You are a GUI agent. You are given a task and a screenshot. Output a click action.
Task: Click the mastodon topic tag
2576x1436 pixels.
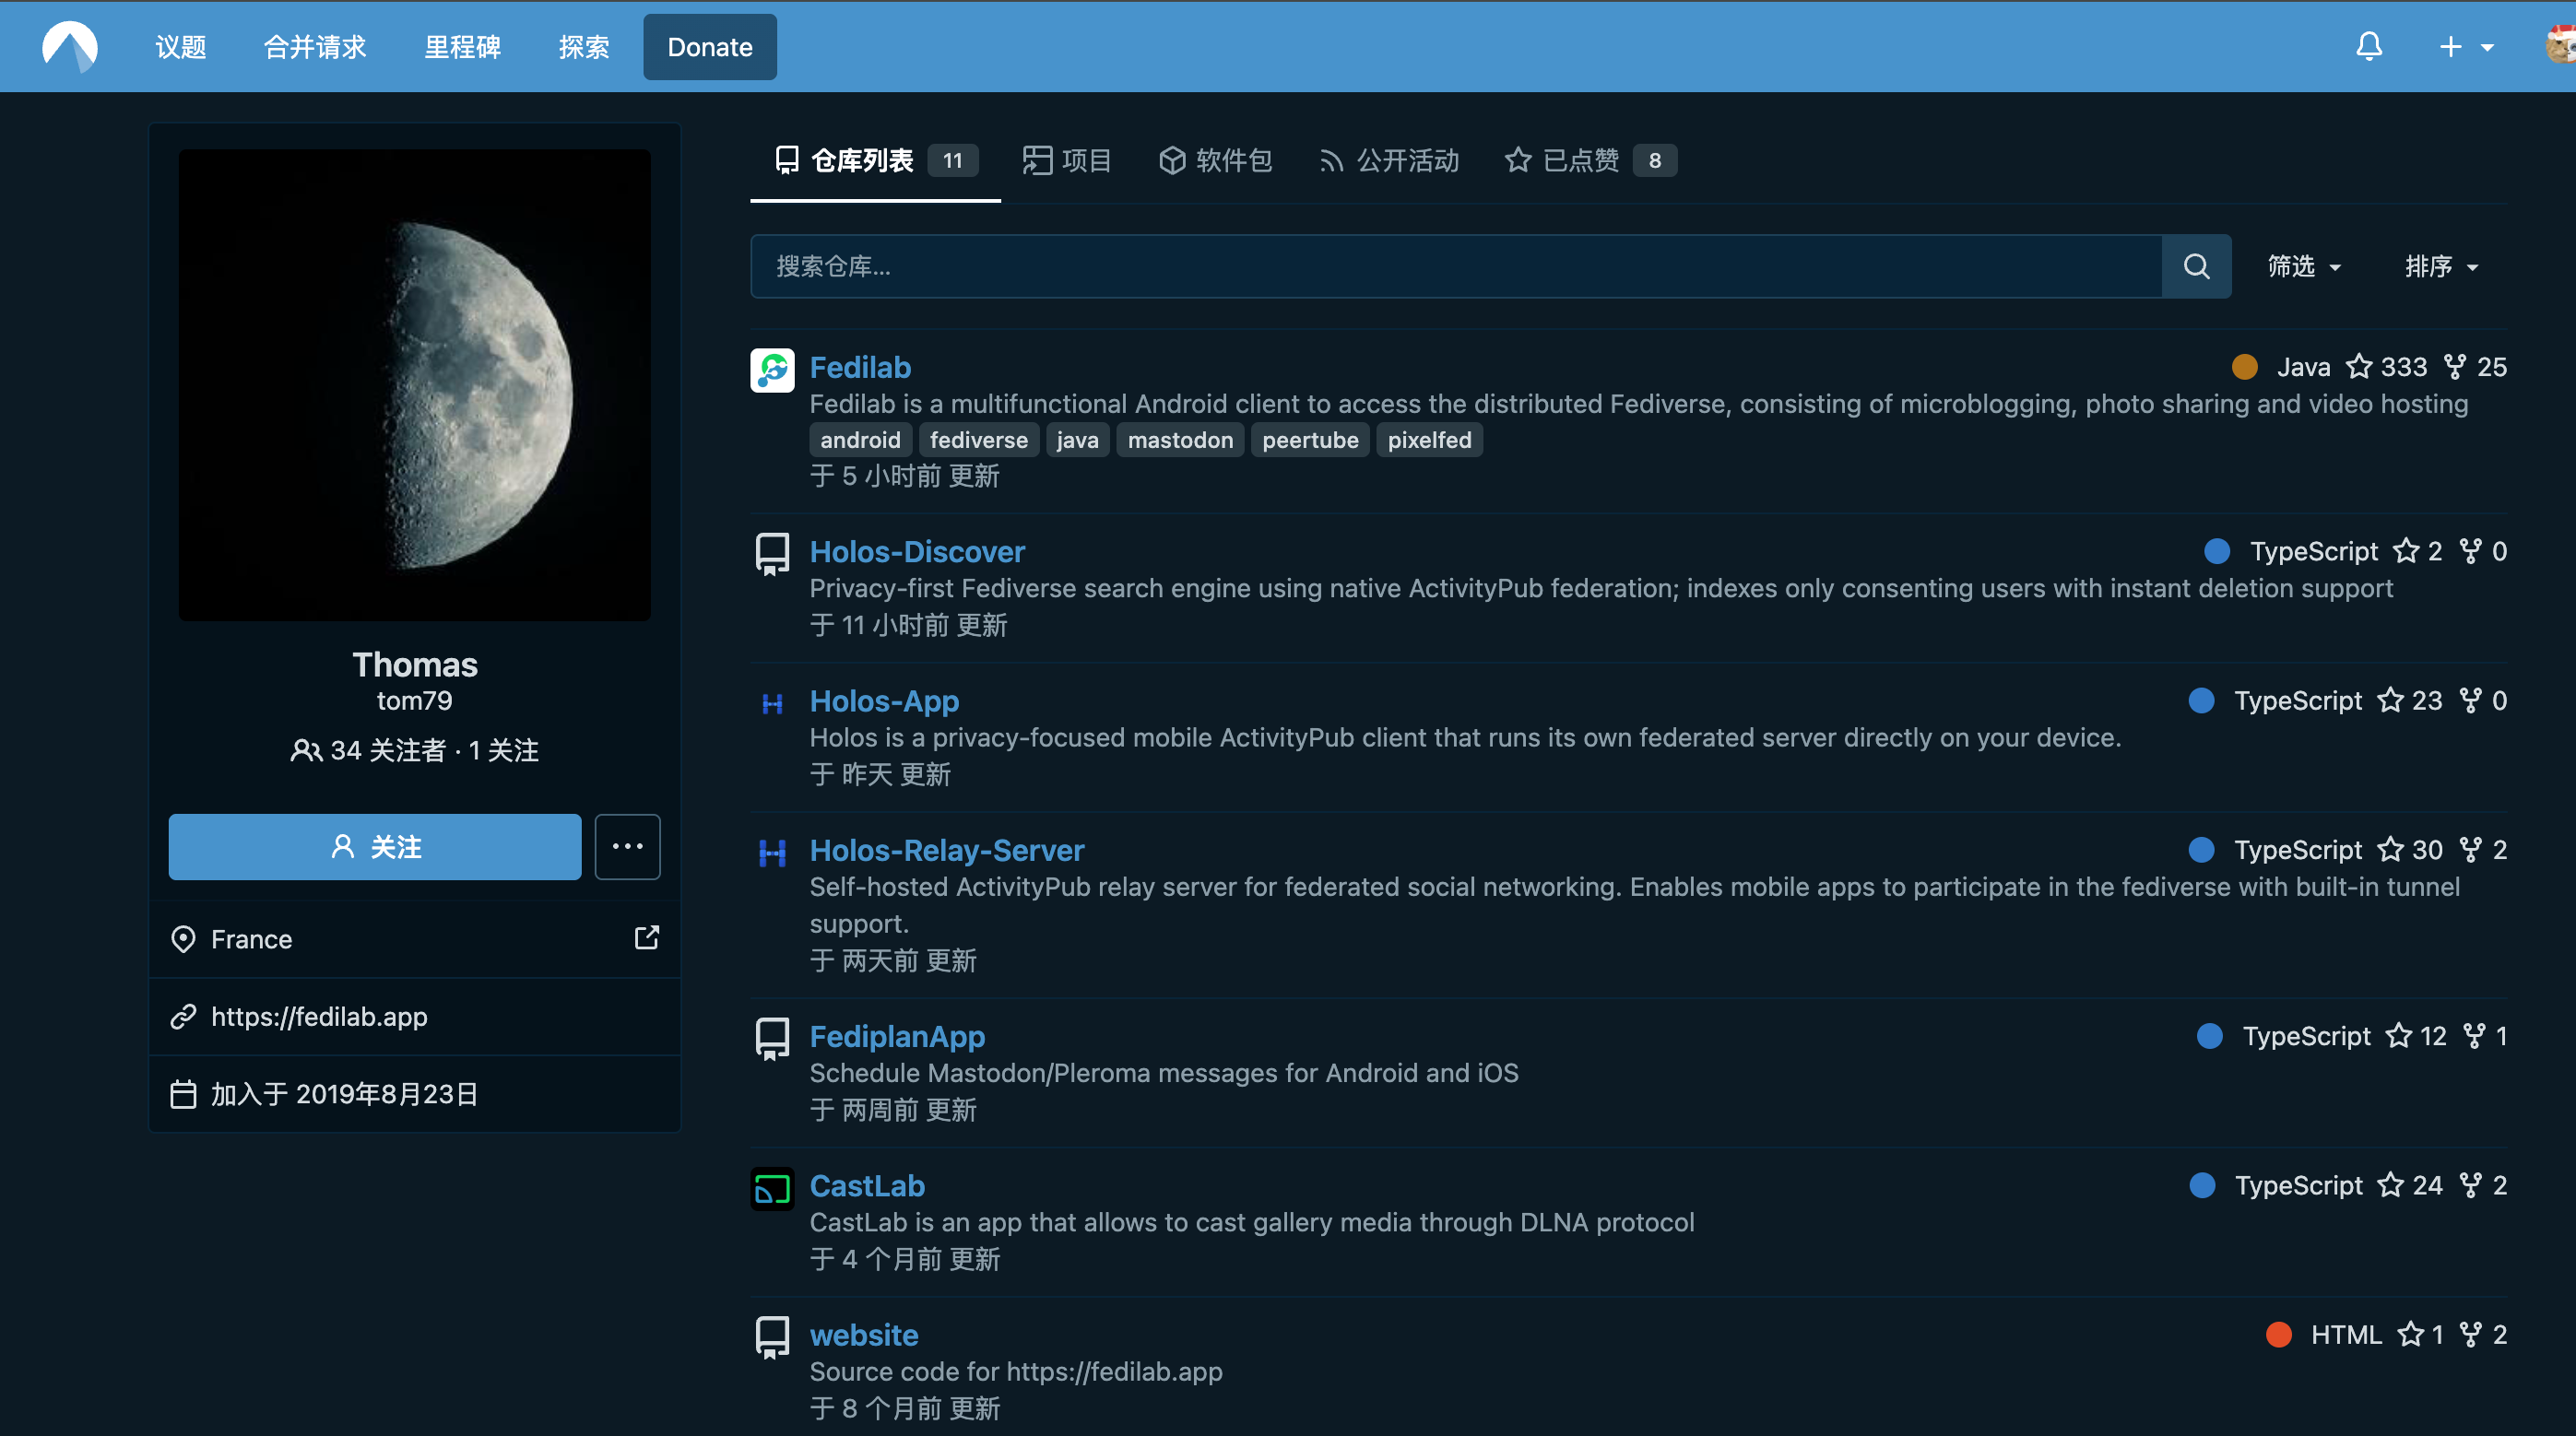pos(1179,440)
